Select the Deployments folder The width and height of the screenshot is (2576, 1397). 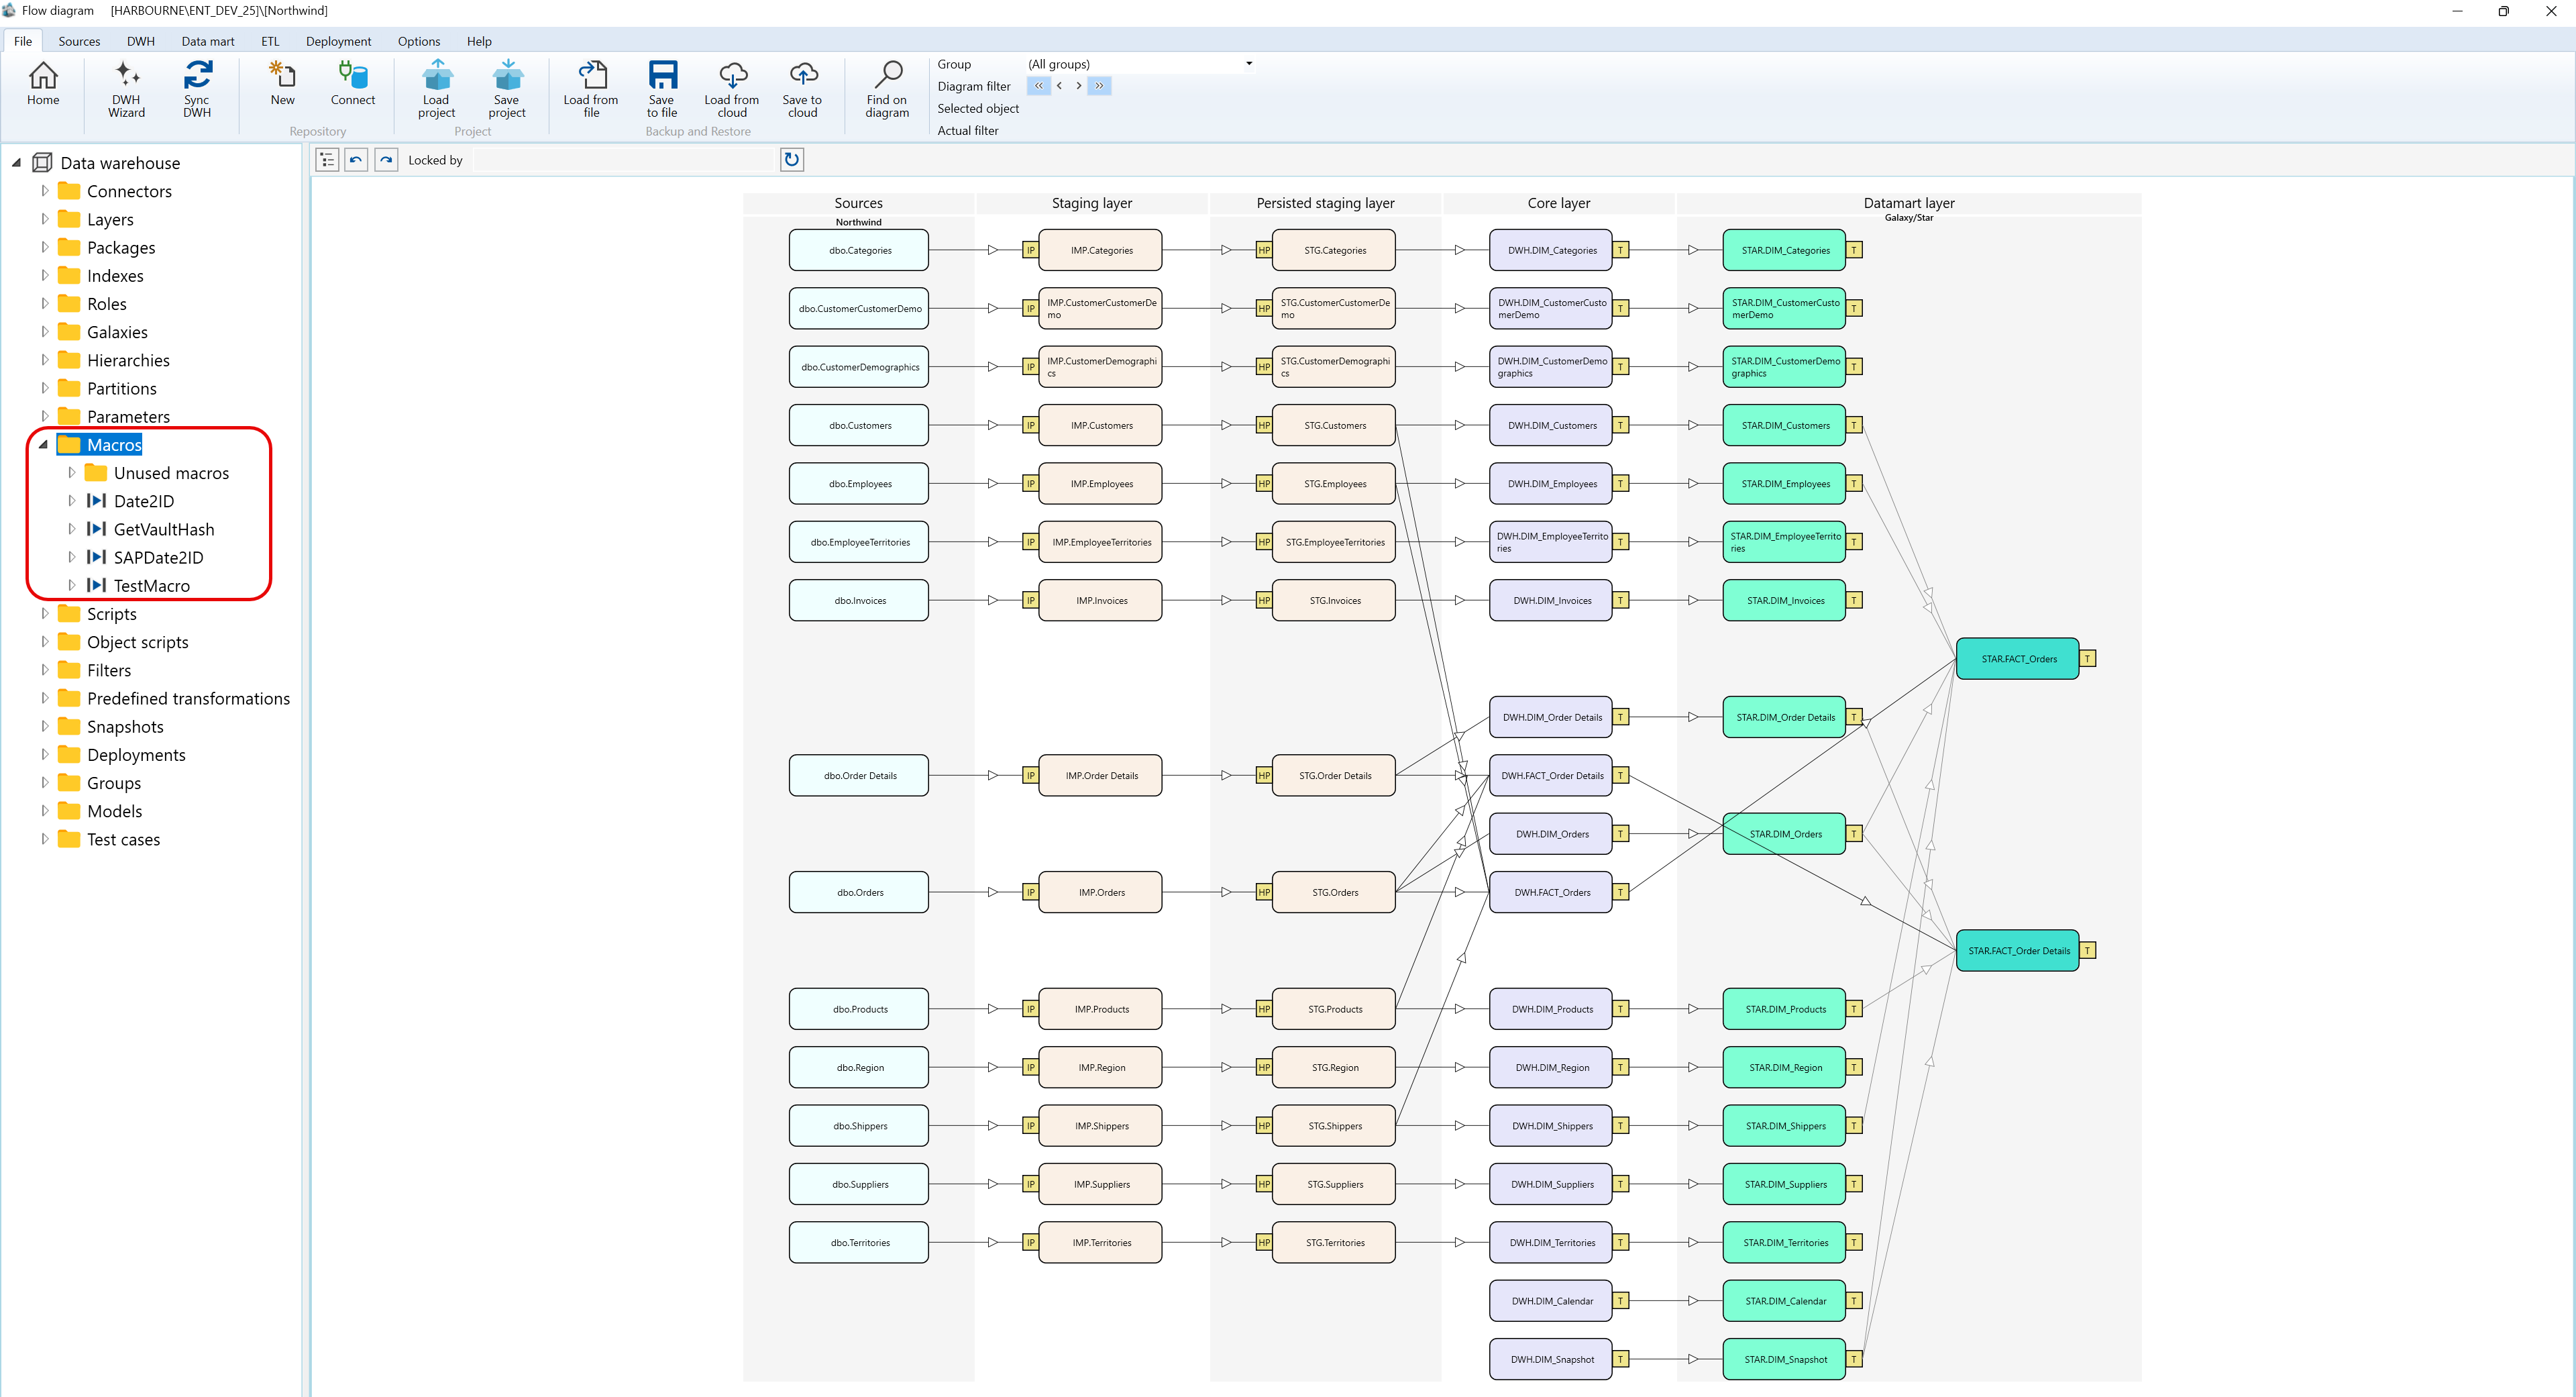pos(136,755)
